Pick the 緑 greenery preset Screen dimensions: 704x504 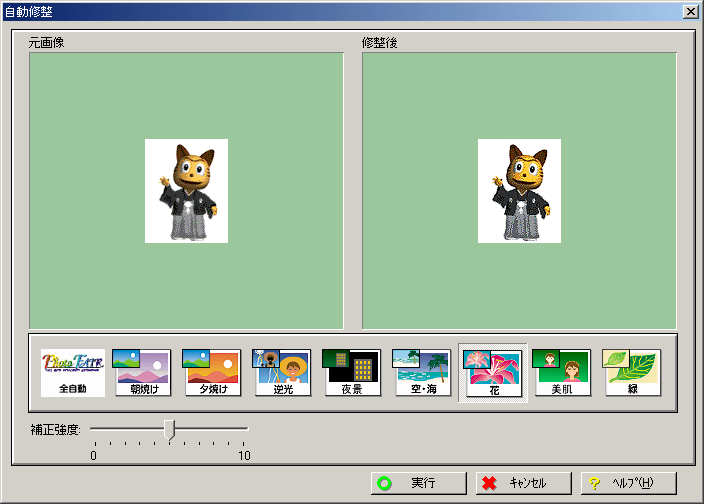632,373
